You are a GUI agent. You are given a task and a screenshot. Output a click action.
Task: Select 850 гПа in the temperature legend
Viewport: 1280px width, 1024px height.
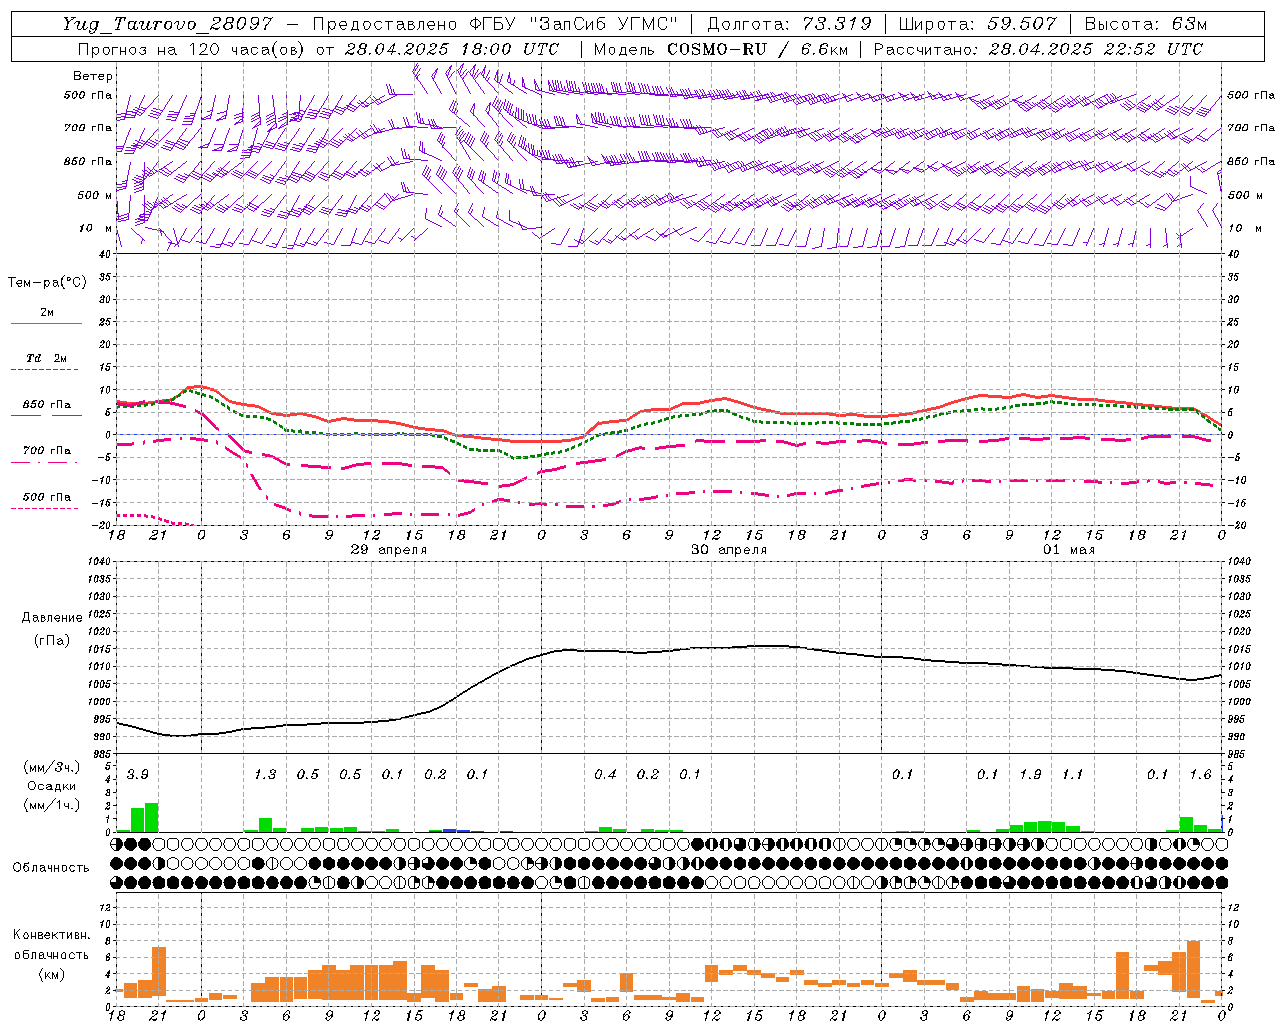pos(47,405)
